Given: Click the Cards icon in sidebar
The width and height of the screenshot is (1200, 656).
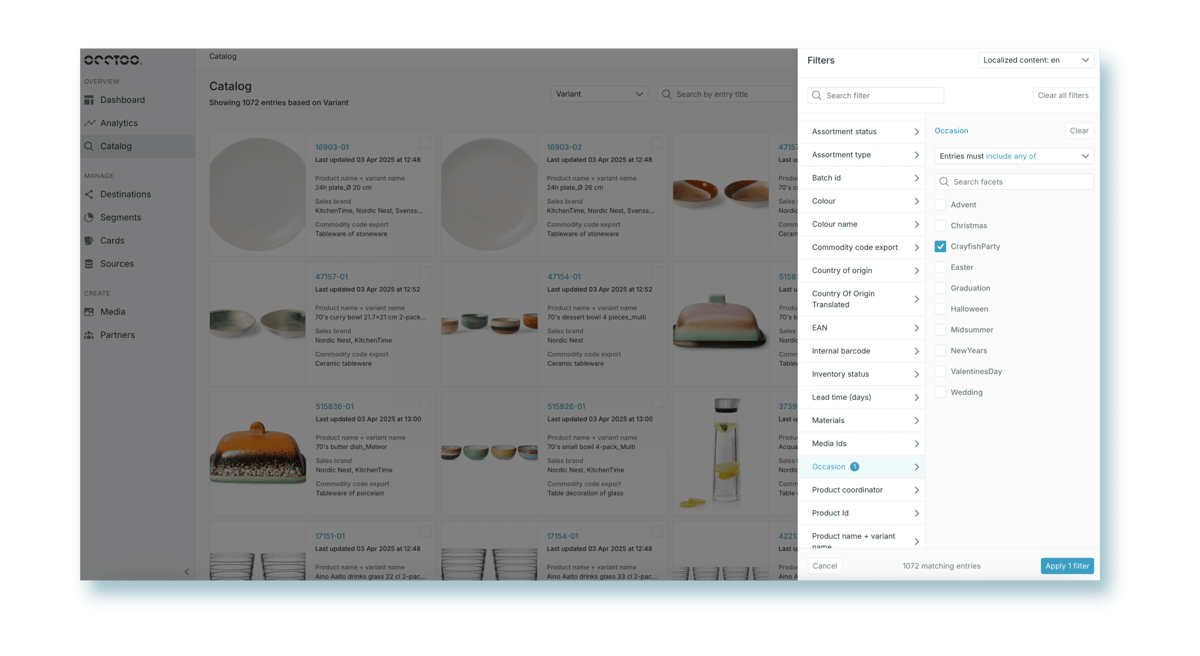Looking at the screenshot, I should (89, 241).
